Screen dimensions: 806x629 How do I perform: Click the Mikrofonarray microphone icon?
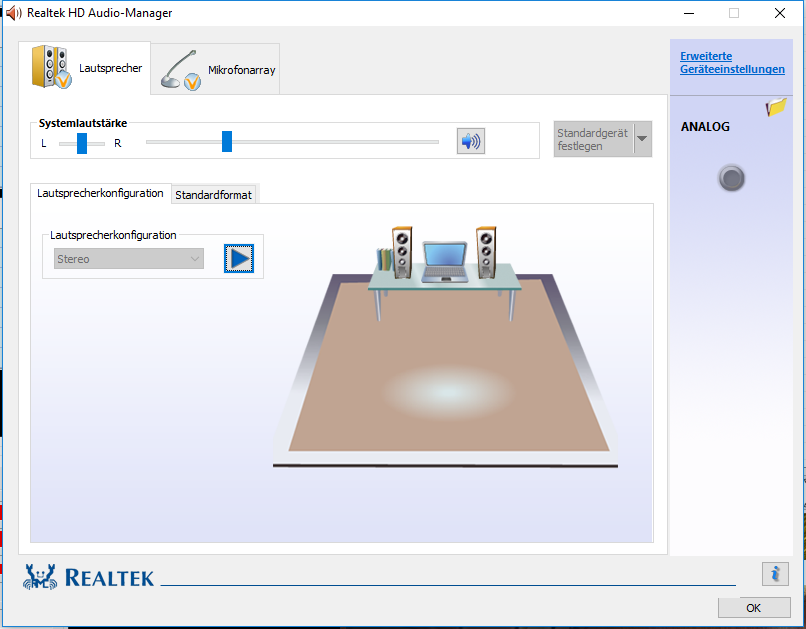click(x=180, y=70)
